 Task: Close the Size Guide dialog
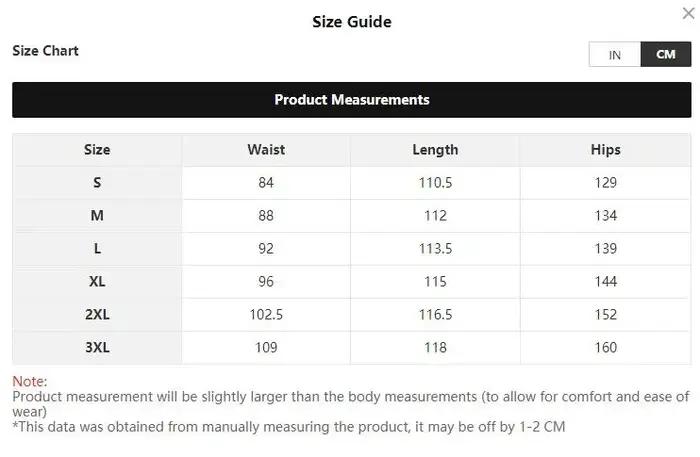[x=688, y=13]
